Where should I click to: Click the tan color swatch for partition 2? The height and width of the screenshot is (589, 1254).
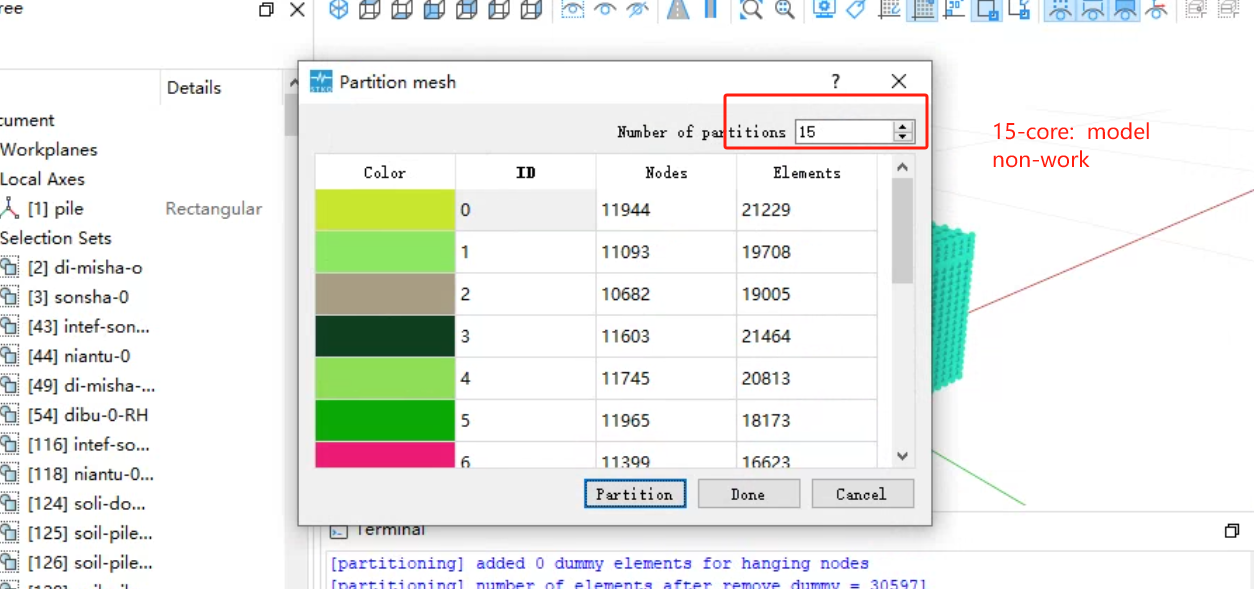(385, 294)
